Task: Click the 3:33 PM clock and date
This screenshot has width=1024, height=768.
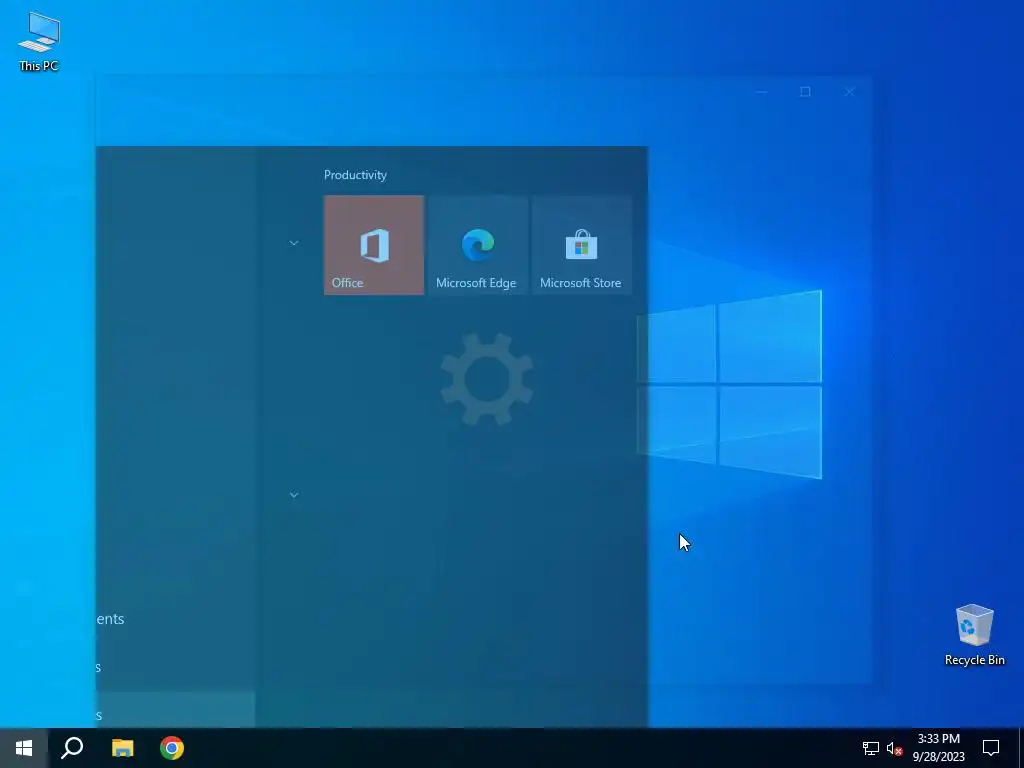Action: [938, 748]
